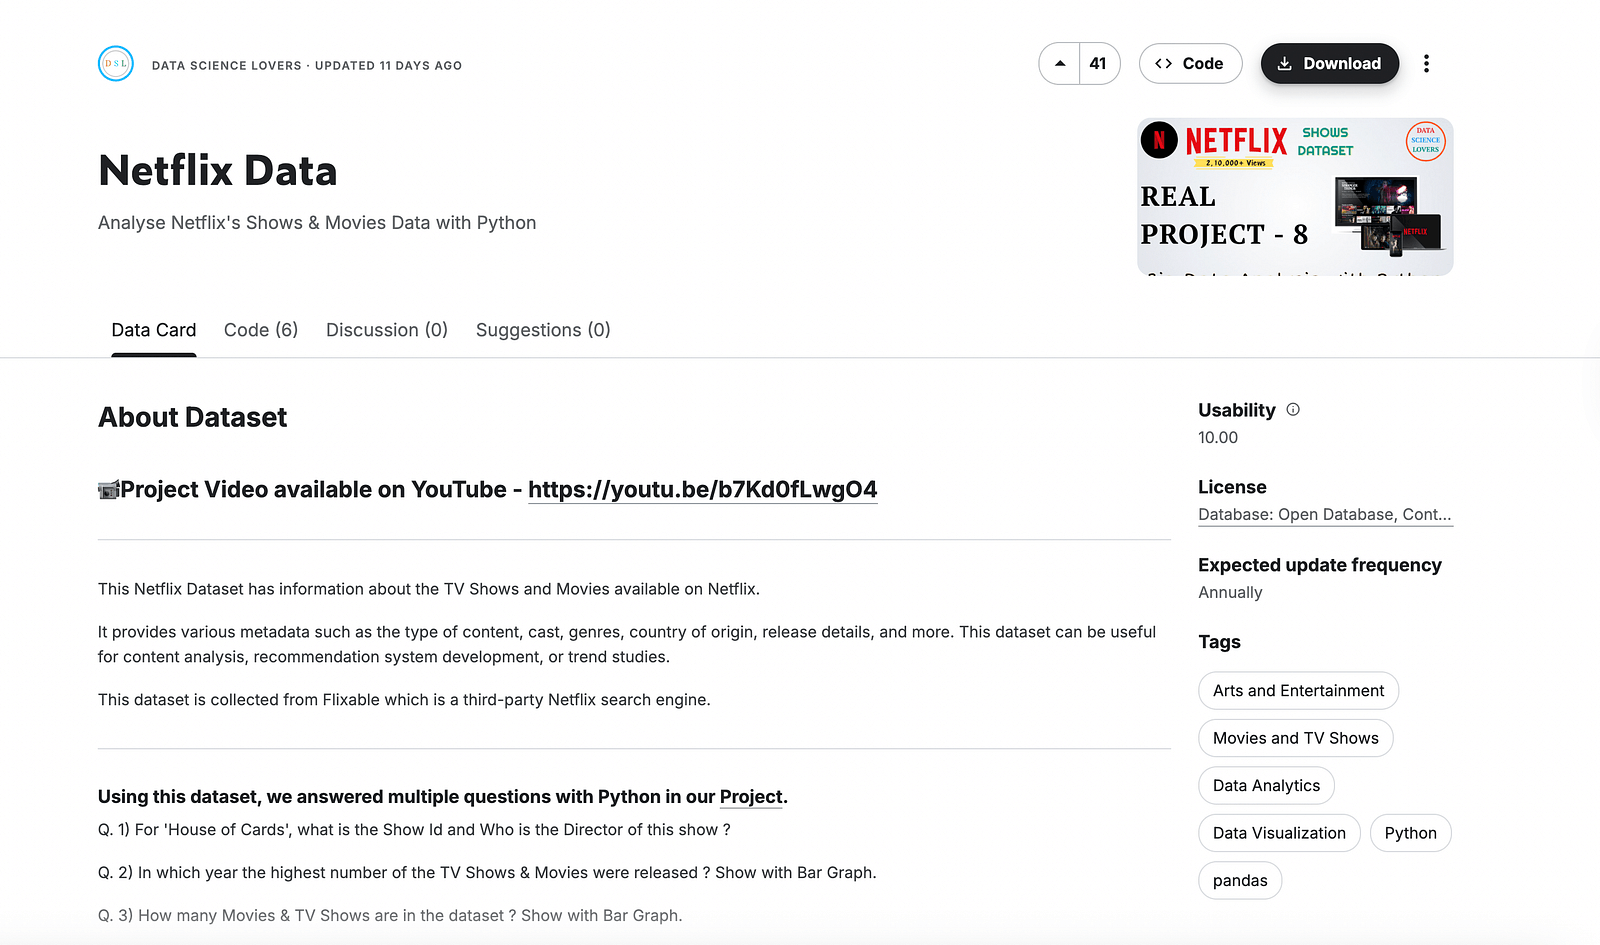Click the 'Q. 3) How many Movies' question
The height and width of the screenshot is (945, 1600).
pos(390,916)
